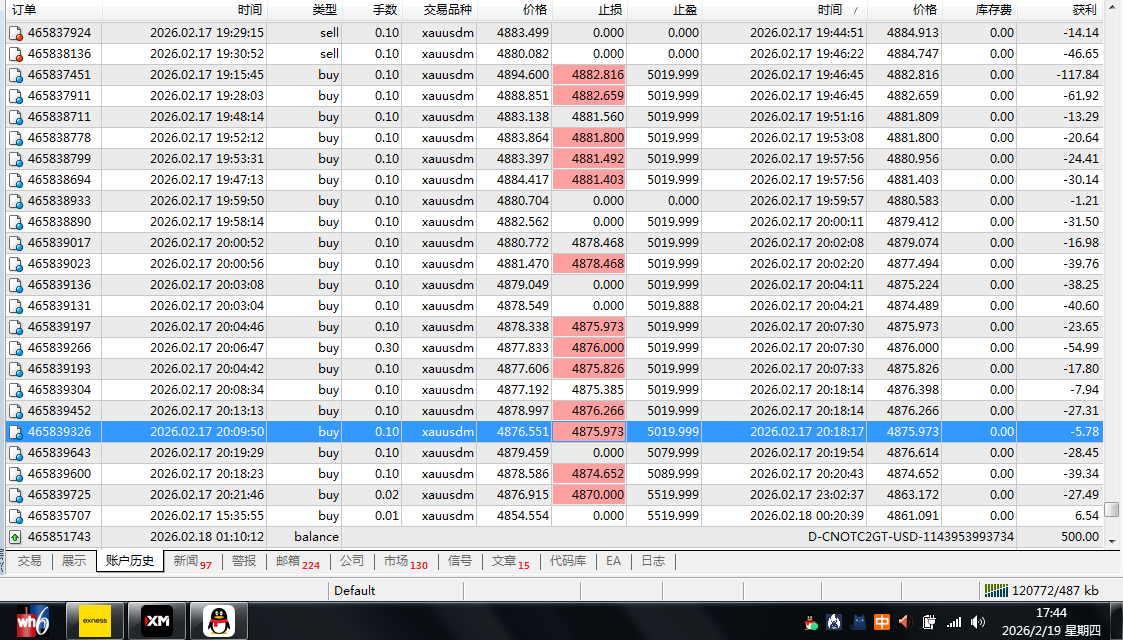The width and height of the screenshot is (1123, 640).
Task: Click the scrollbar down arrow in the history list
Action: pos(1112,540)
